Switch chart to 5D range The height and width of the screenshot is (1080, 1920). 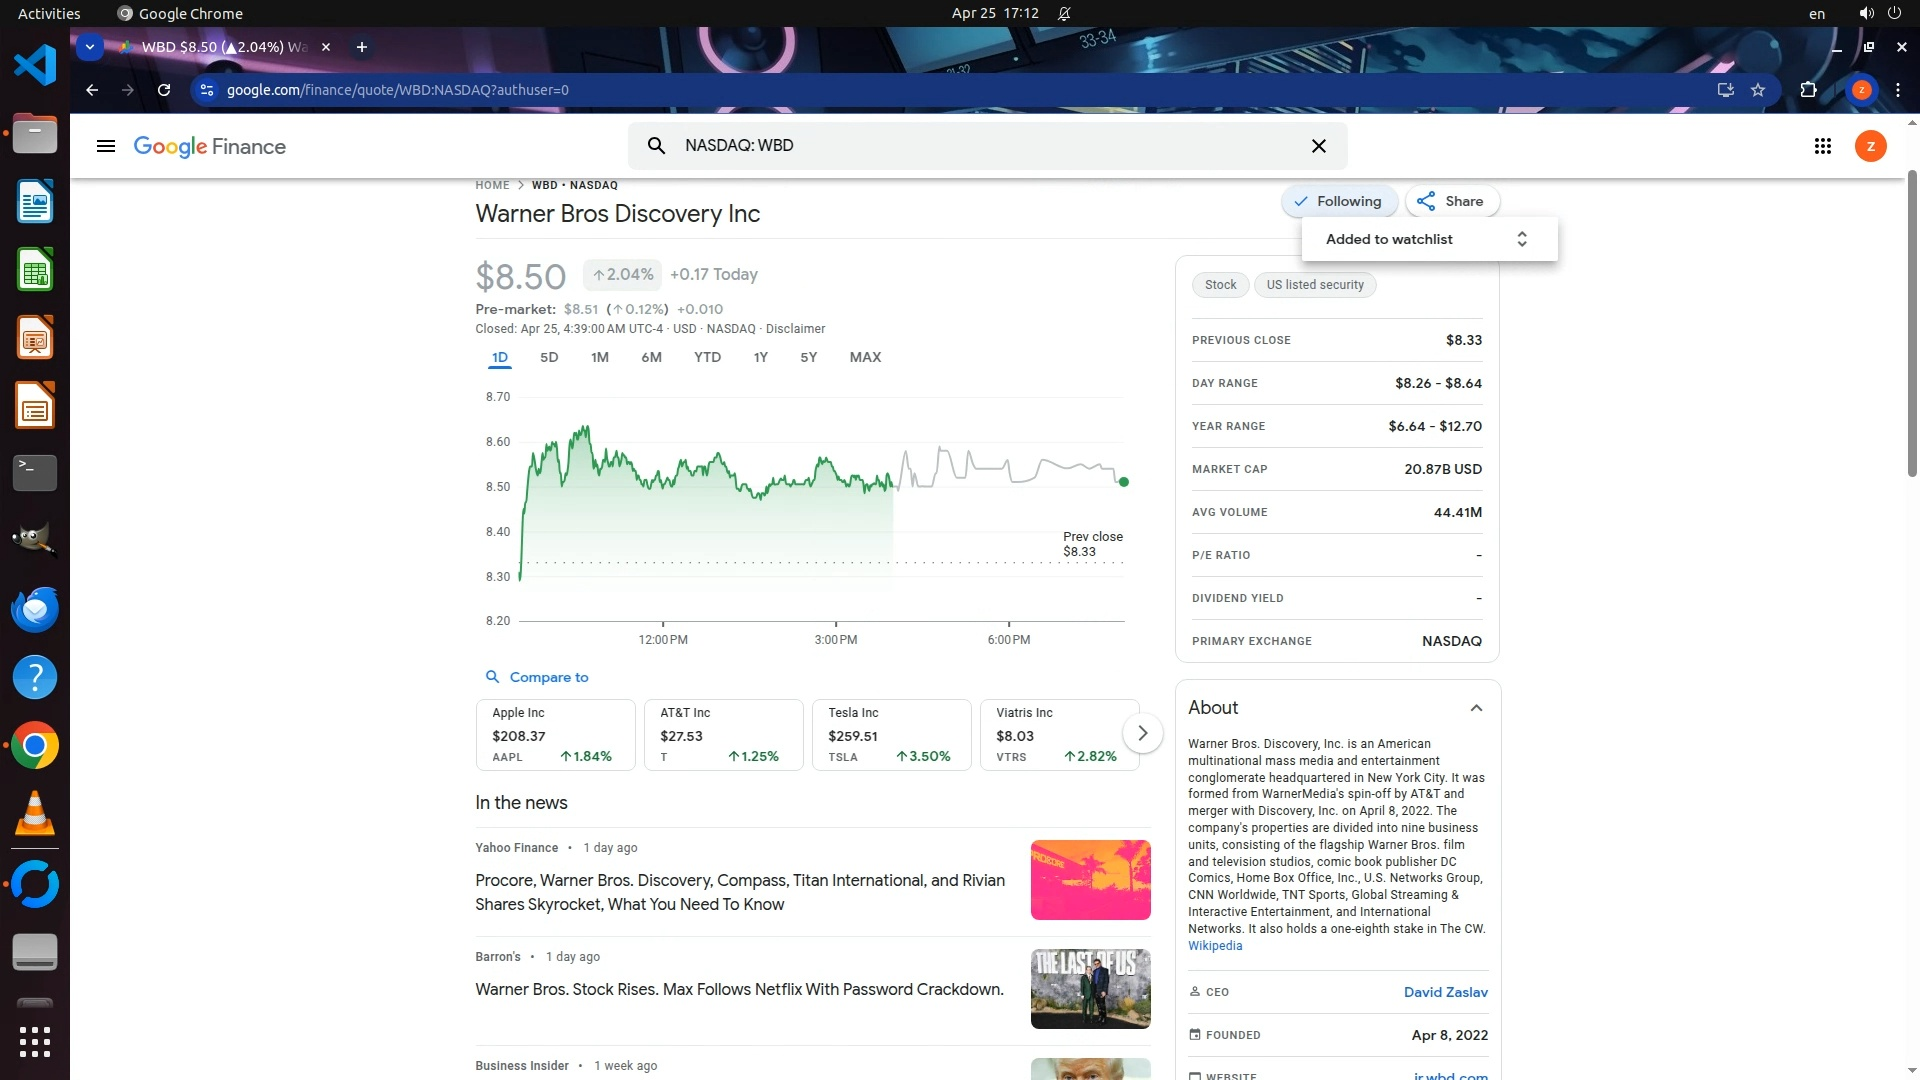(x=549, y=357)
